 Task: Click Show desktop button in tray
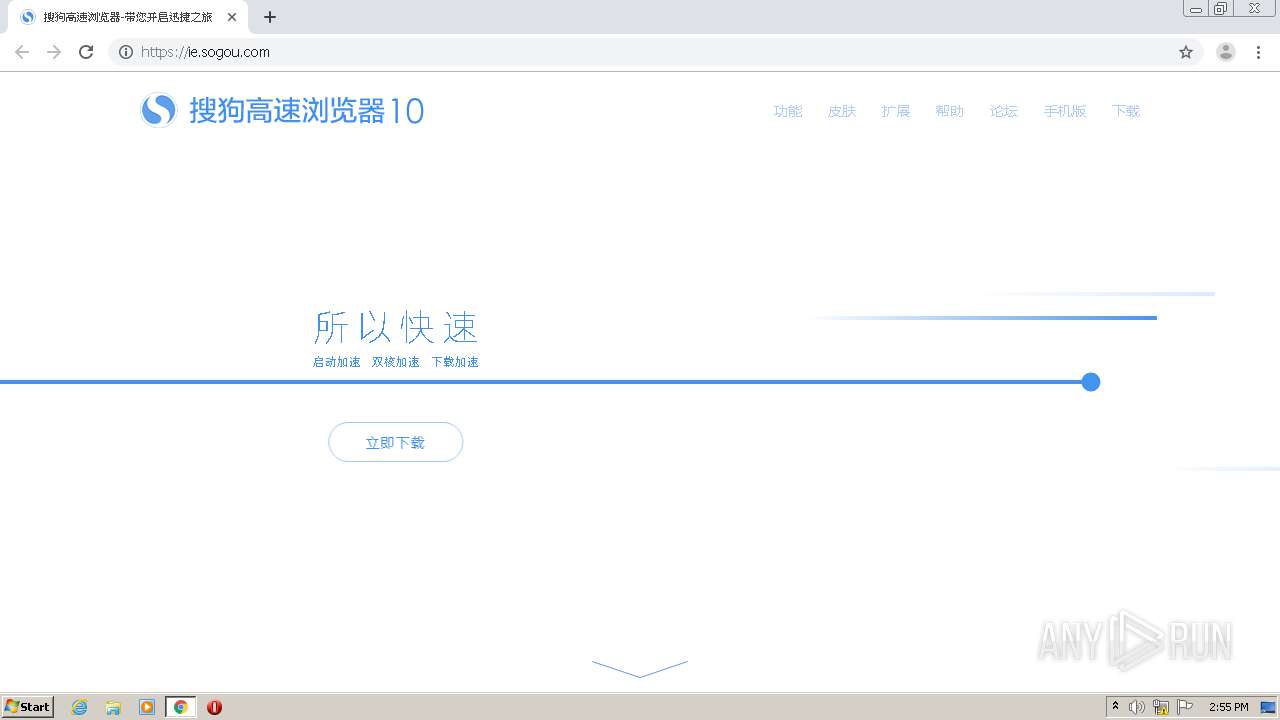pos(1268,707)
